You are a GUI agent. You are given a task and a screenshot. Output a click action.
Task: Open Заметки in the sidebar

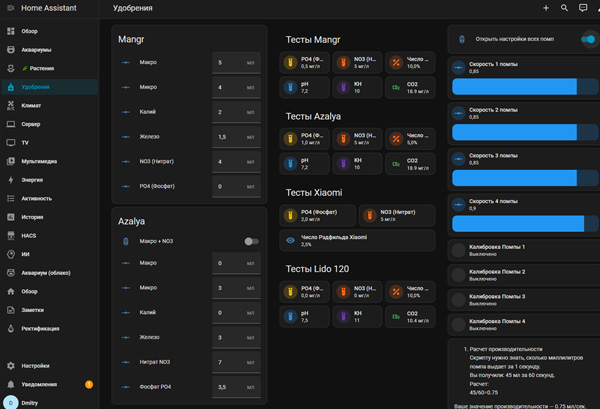(50, 310)
